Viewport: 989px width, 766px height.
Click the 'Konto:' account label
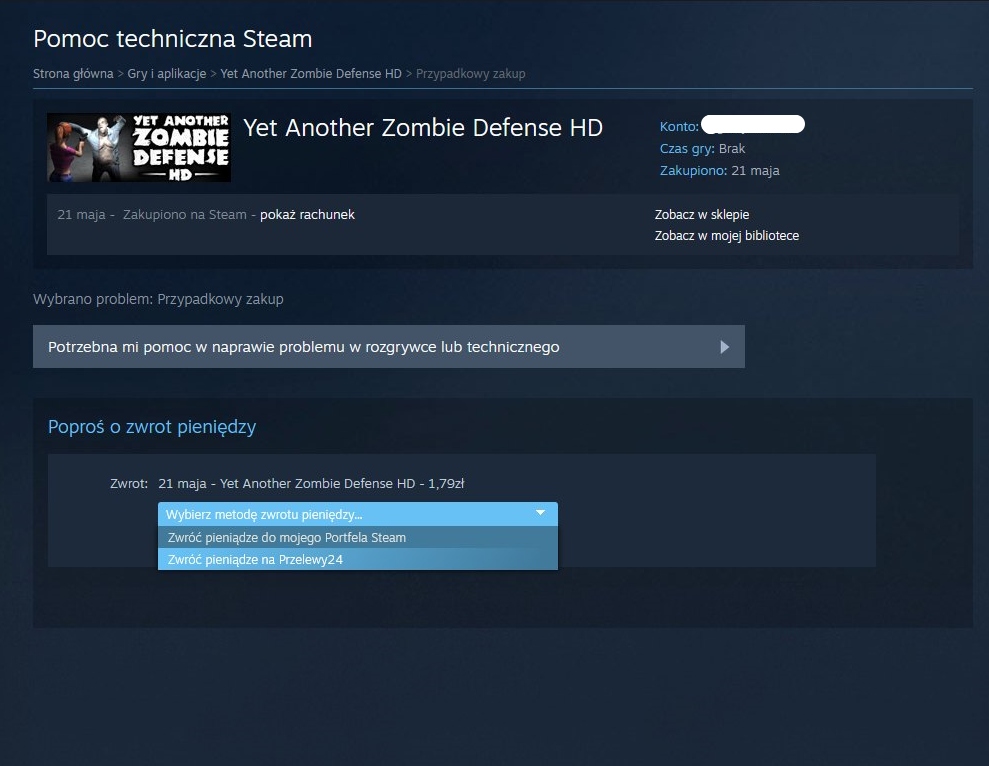coord(679,126)
